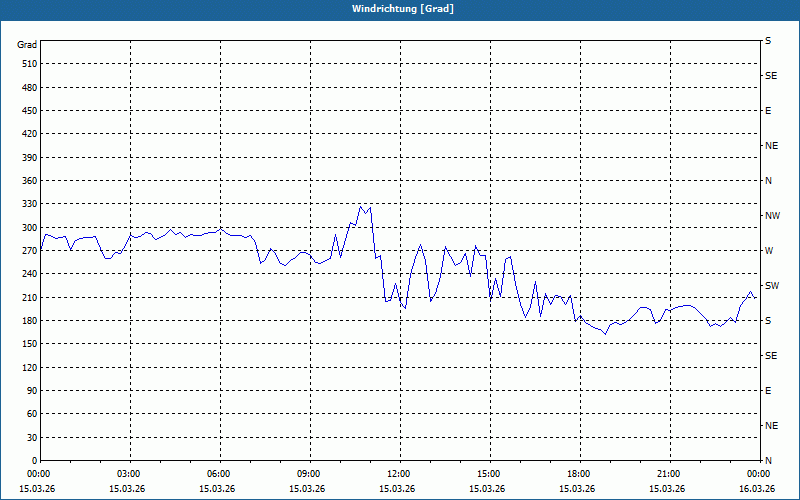Click the 120 y-axis value
The width and height of the screenshot is (800, 500).
click(x=30, y=367)
